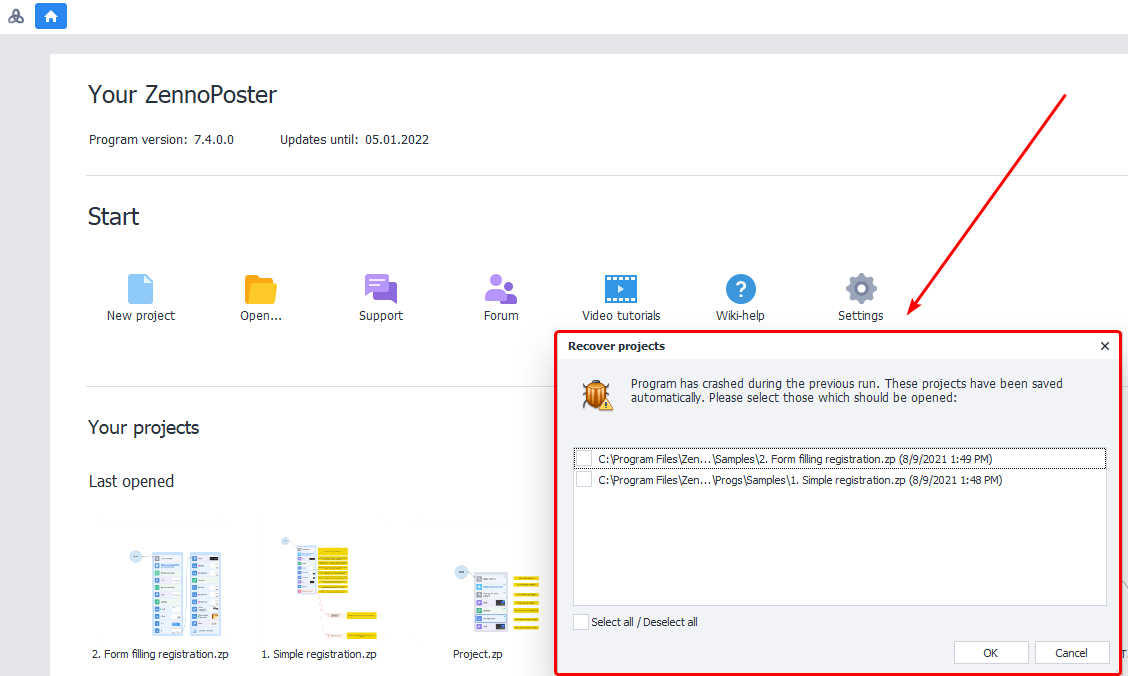Toggle Select all / Deselect all checkbox

tap(581, 622)
